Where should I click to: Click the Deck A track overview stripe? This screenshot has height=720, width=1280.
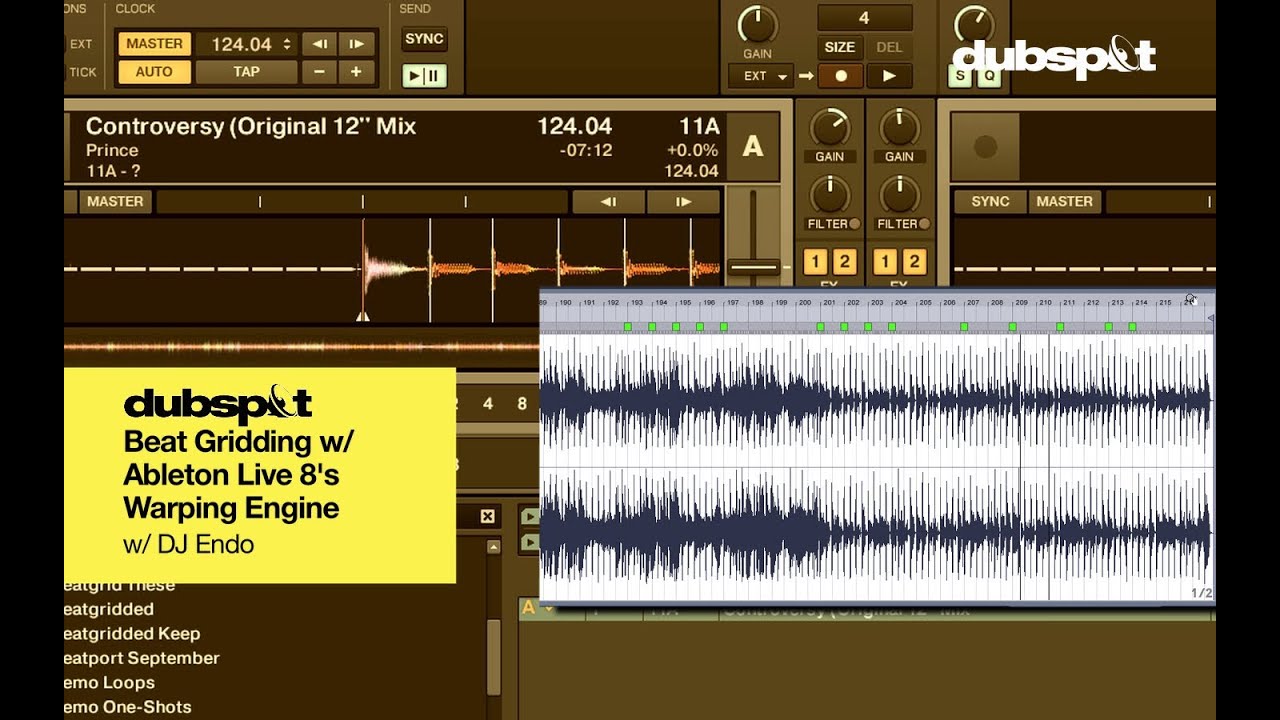302,347
